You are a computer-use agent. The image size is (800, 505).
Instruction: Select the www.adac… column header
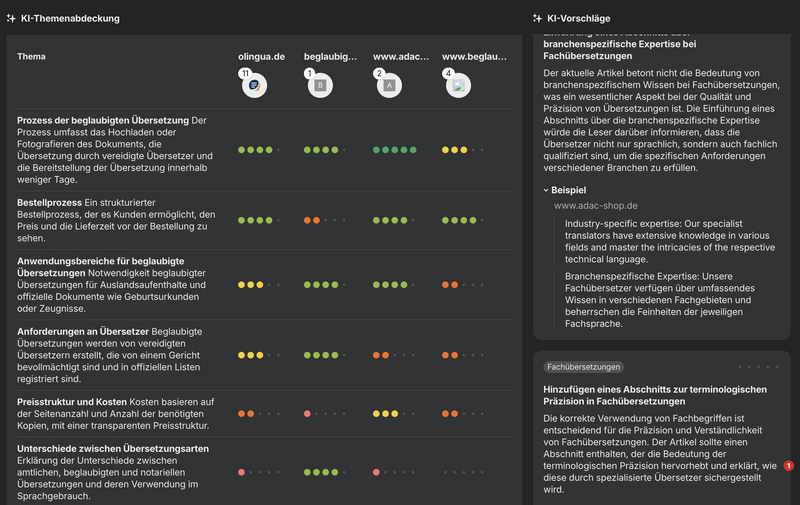click(x=398, y=57)
